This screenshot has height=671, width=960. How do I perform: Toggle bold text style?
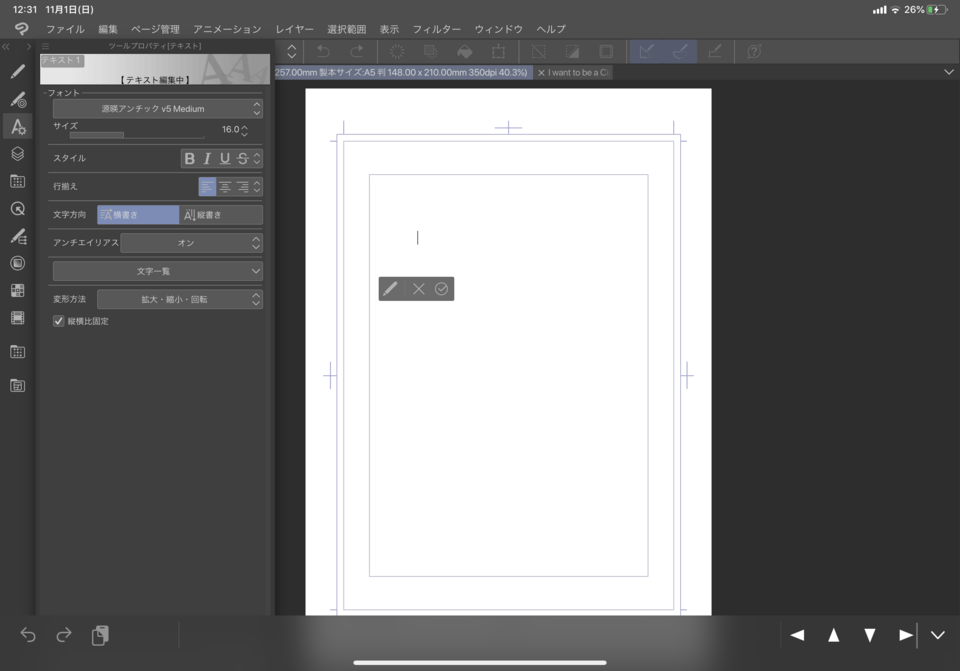point(189,158)
